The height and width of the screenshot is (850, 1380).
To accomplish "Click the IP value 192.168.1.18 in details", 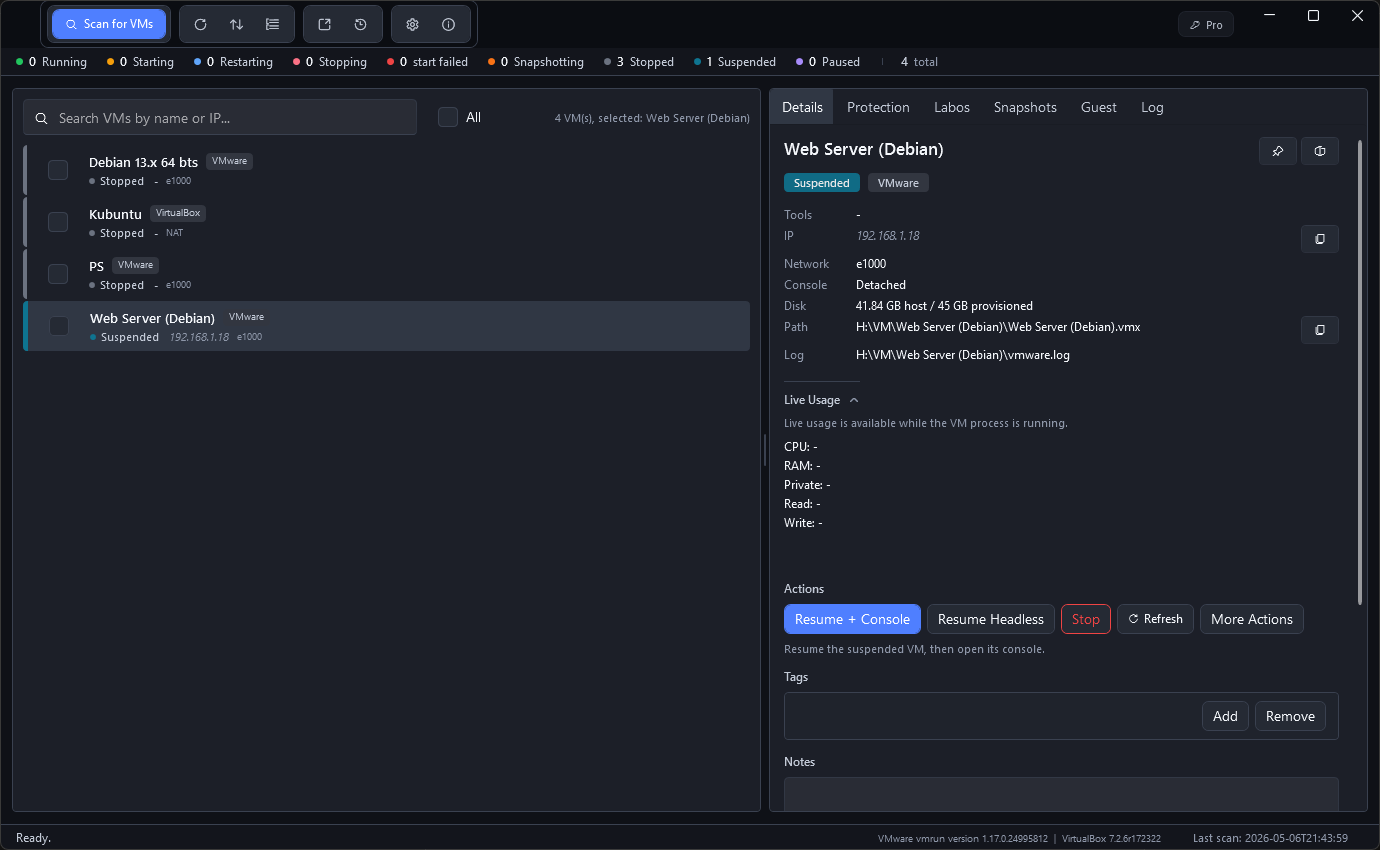I will tap(887, 236).
